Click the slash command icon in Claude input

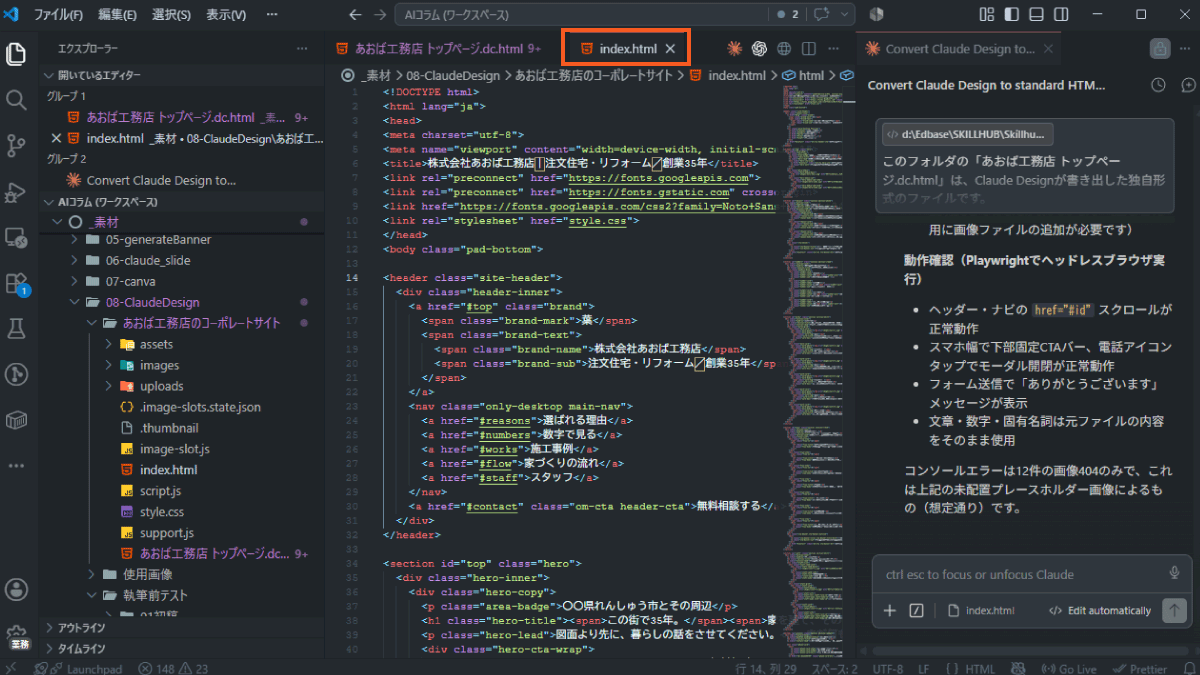coord(916,610)
